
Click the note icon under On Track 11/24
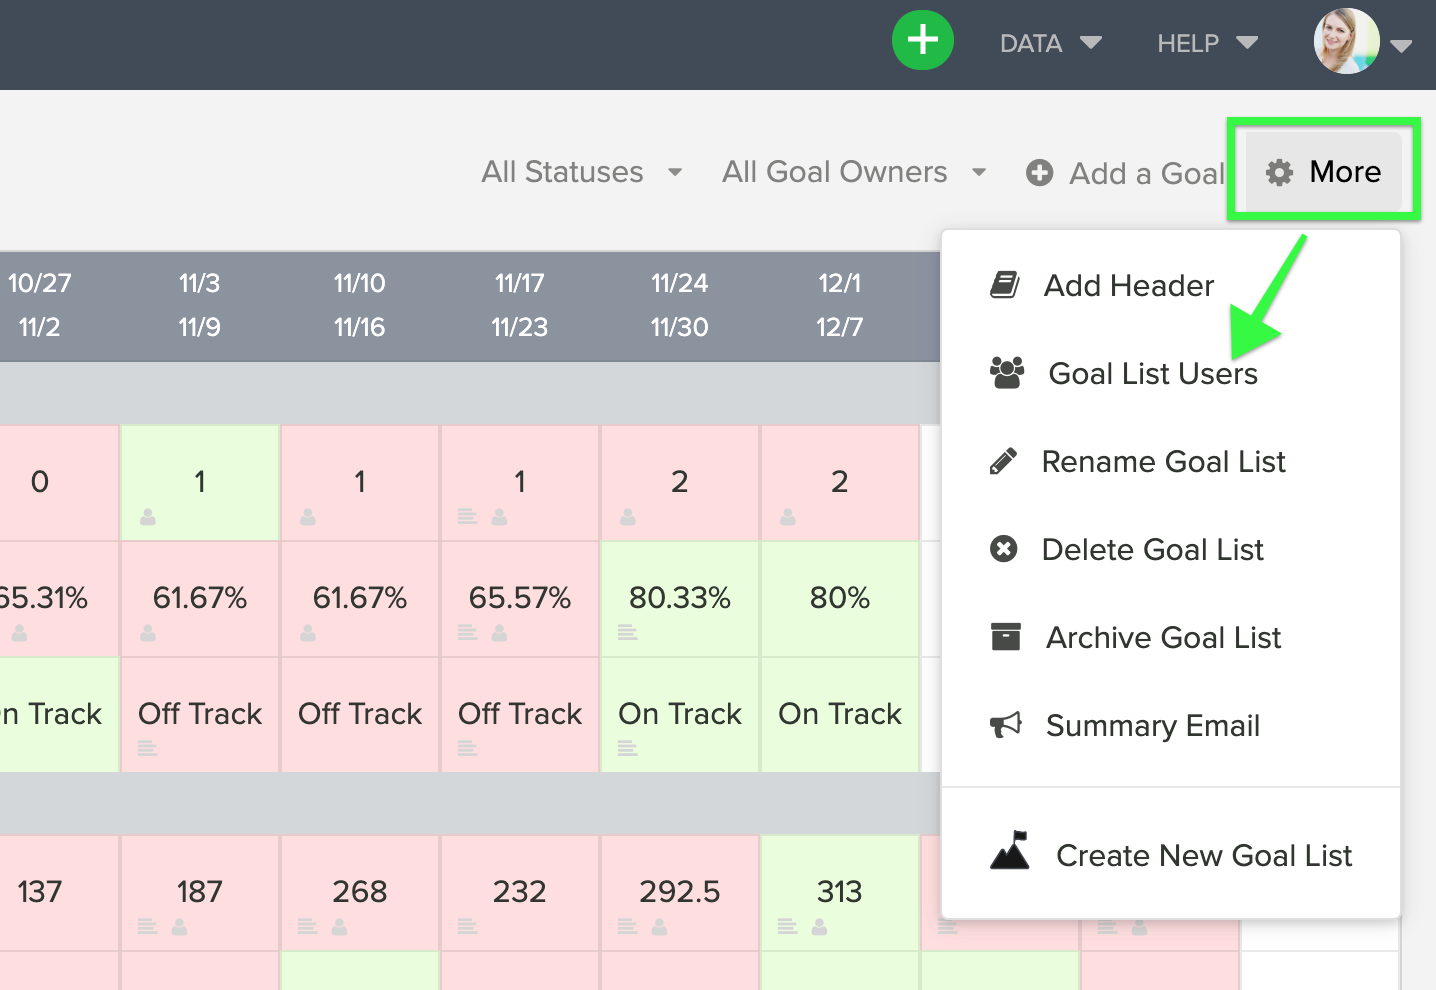[x=627, y=748]
